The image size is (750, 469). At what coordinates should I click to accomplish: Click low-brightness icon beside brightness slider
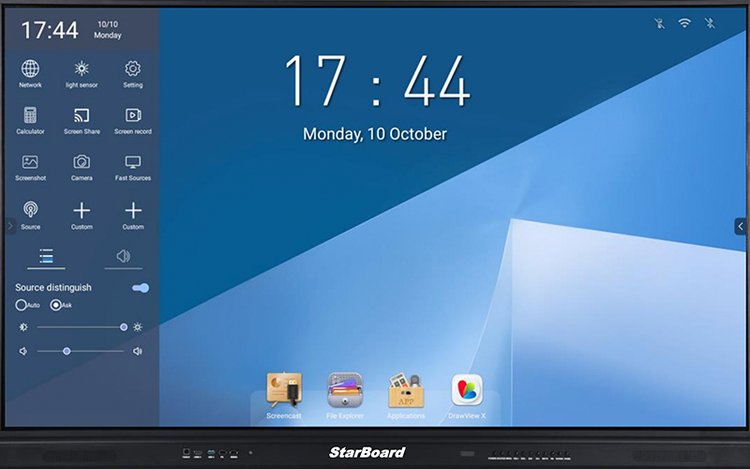click(x=23, y=327)
